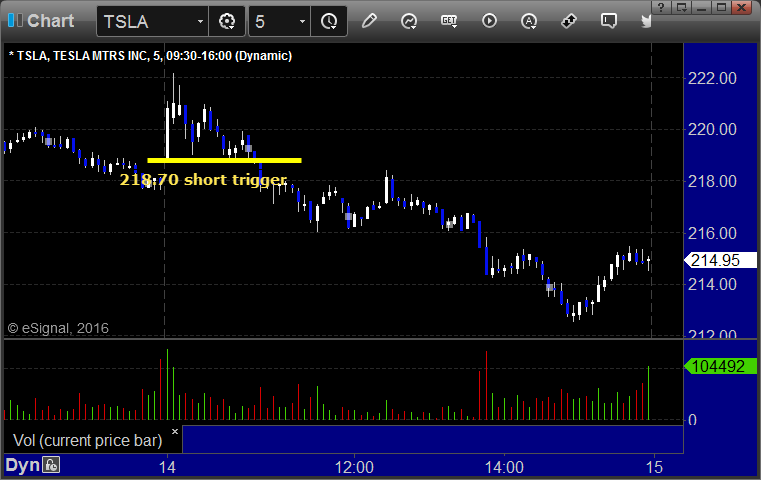The height and width of the screenshot is (480, 761).
Task: Click the Chart title text
Action: pyautogui.click(x=50, y=21)
